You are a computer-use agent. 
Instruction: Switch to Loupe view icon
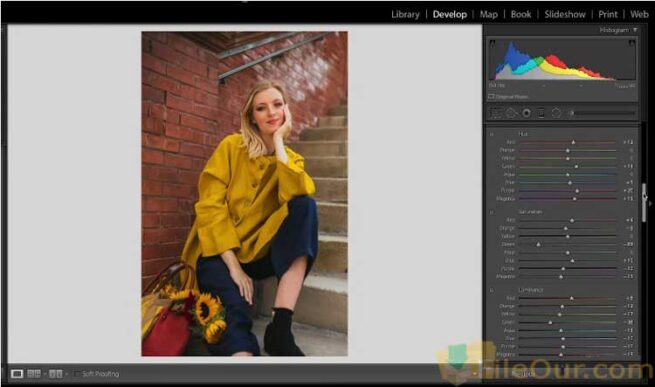point(17,374)
